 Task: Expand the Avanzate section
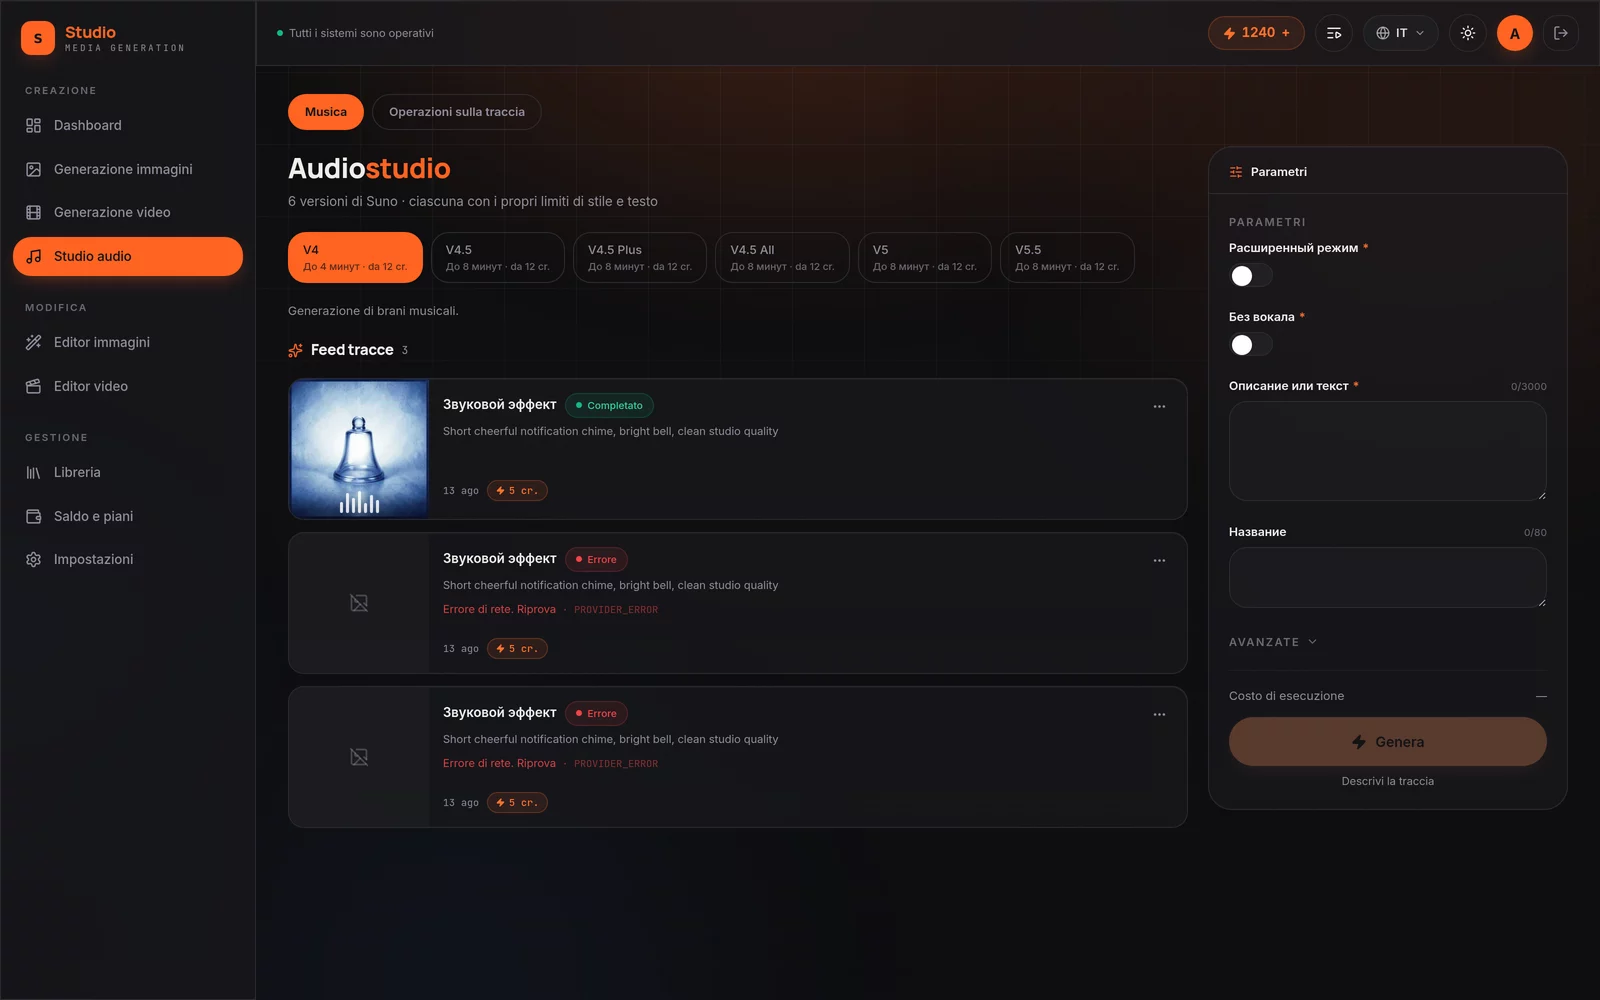coord(1273,642)
